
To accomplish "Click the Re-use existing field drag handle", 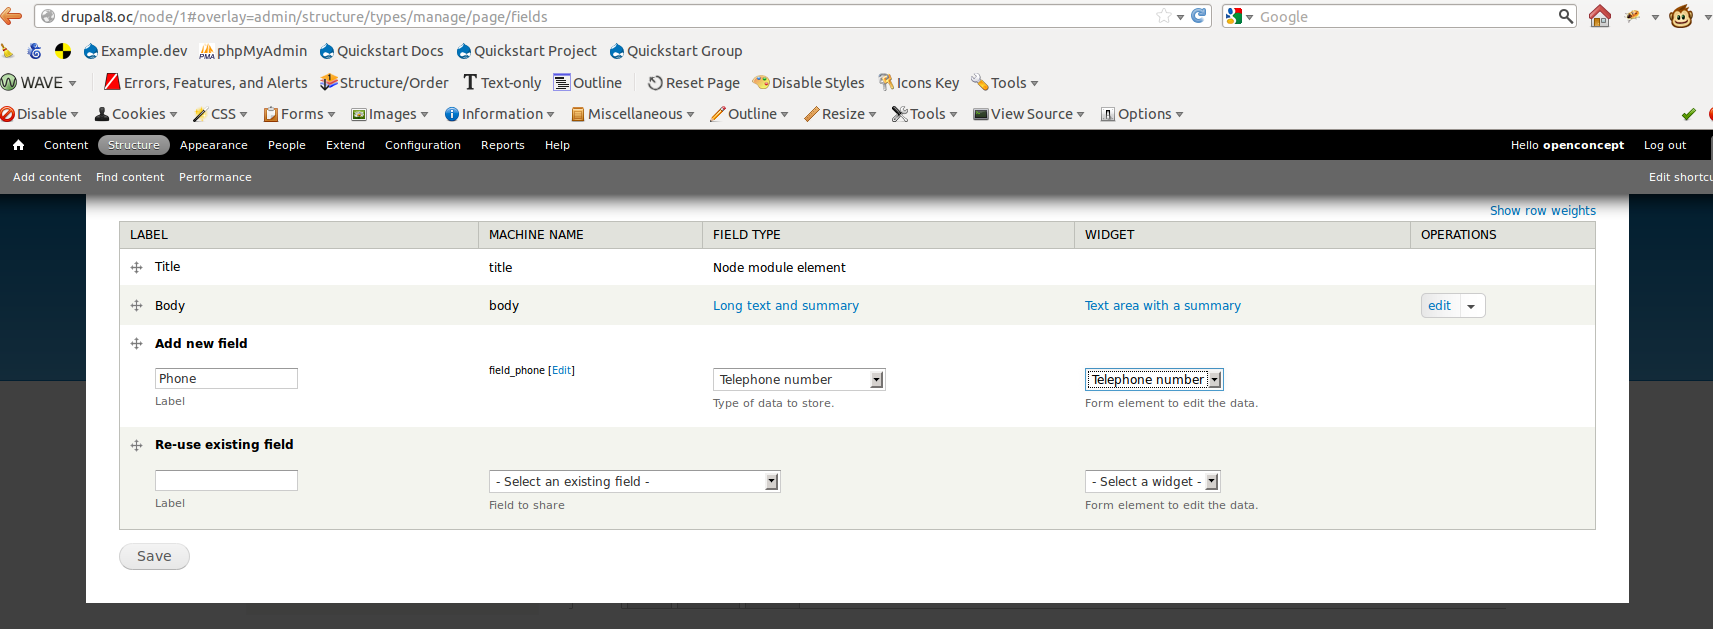I will [x=137, y=445].
